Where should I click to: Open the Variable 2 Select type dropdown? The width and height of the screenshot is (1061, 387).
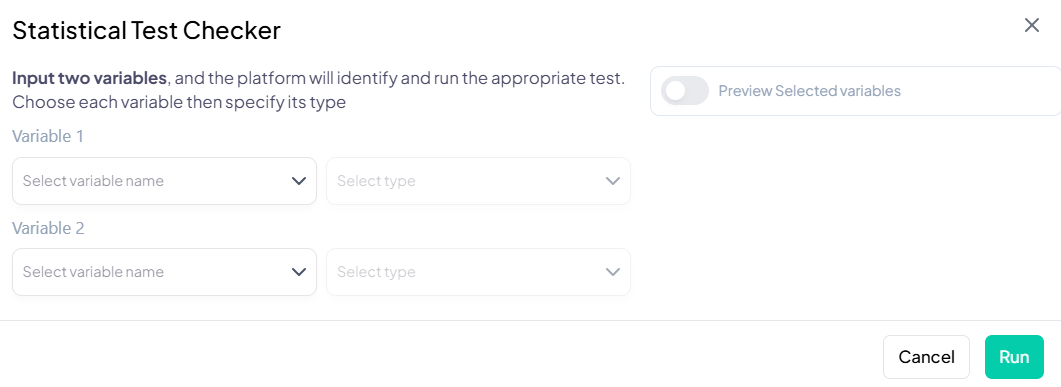[478, 272]
